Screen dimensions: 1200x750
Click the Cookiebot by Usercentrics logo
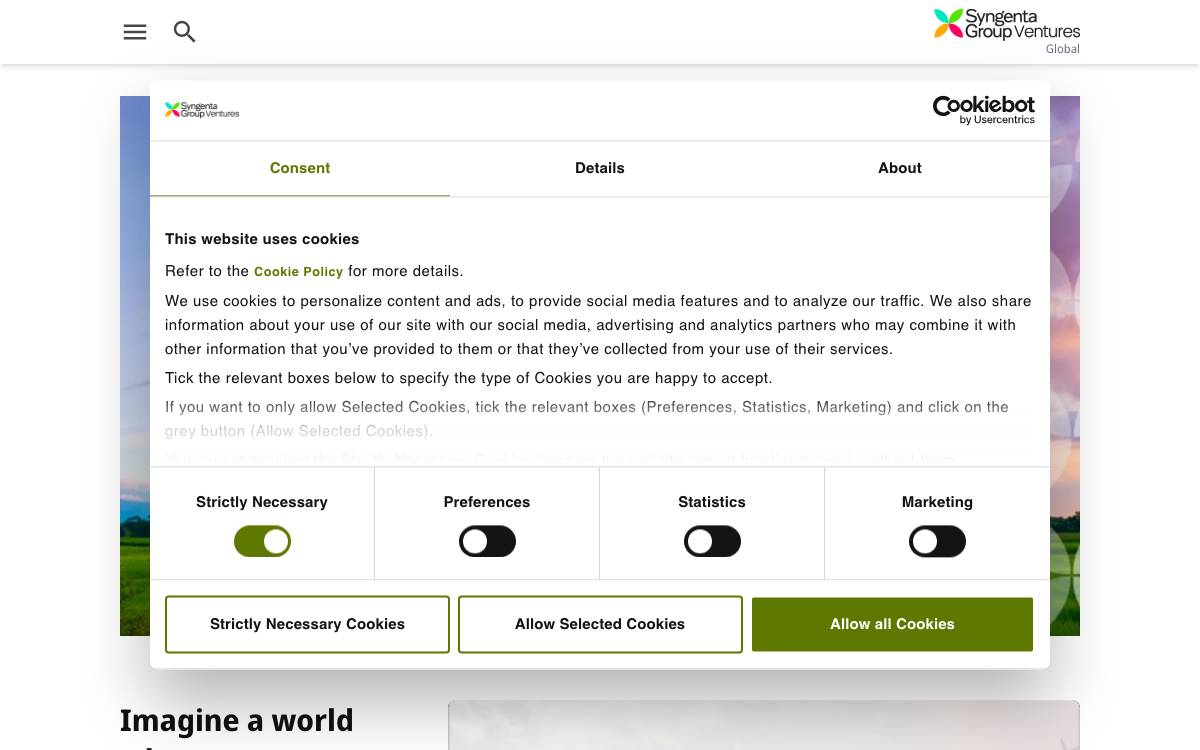983,110
